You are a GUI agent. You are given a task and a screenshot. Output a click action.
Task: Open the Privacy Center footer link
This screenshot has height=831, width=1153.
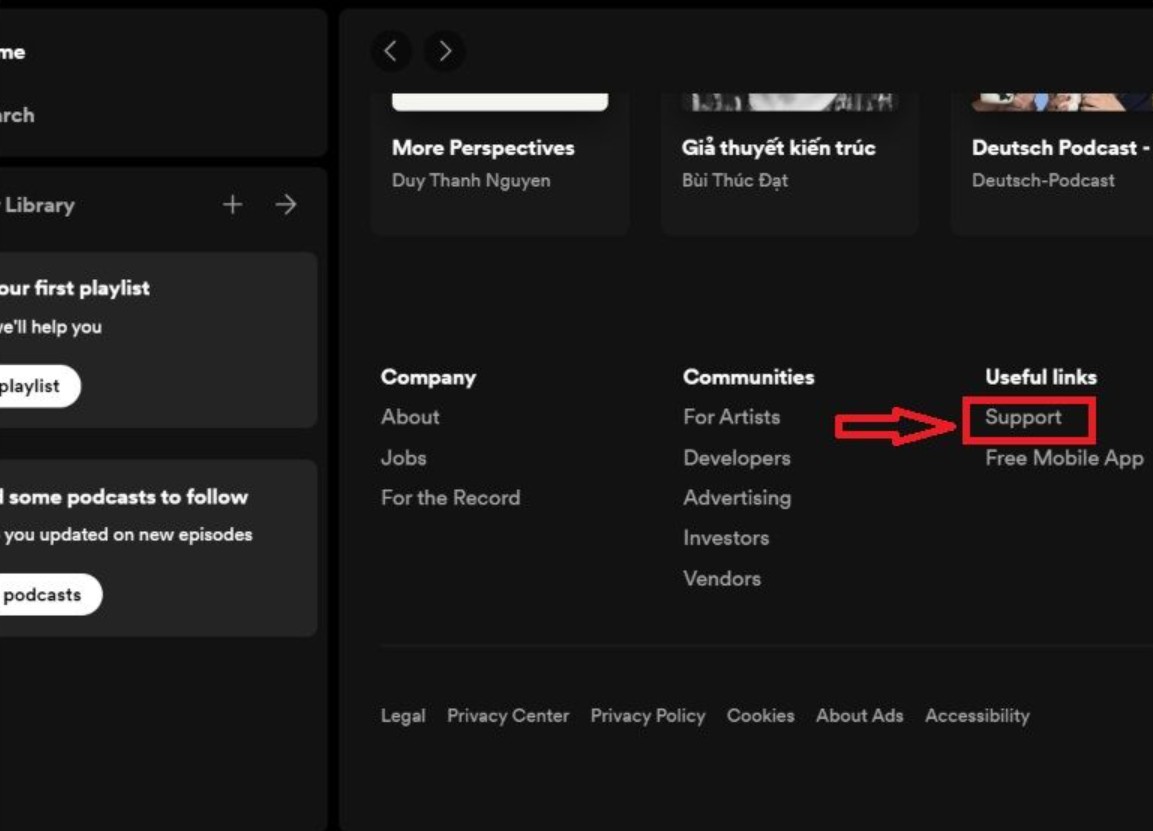(508, 716)
